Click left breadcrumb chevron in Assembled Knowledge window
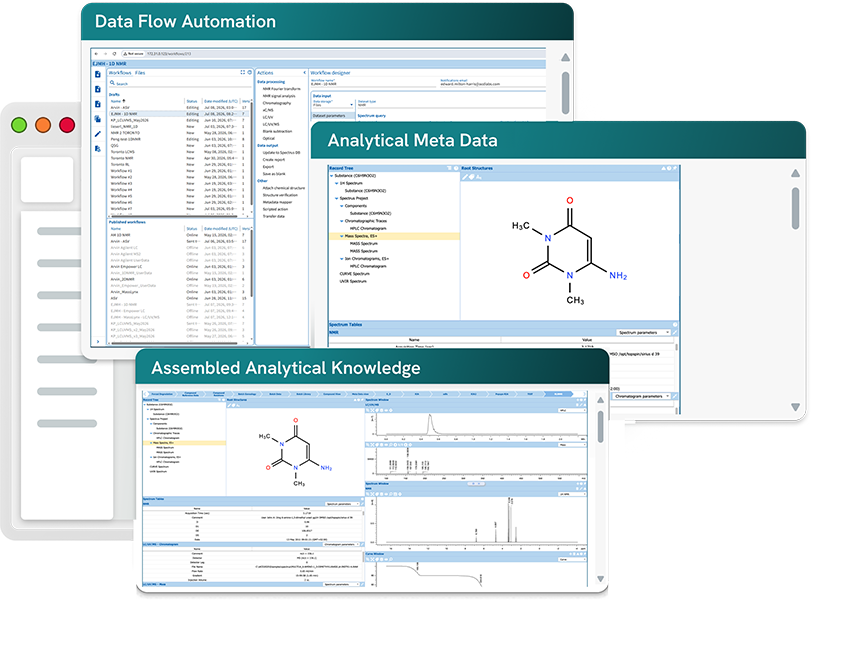 (146, 394)
